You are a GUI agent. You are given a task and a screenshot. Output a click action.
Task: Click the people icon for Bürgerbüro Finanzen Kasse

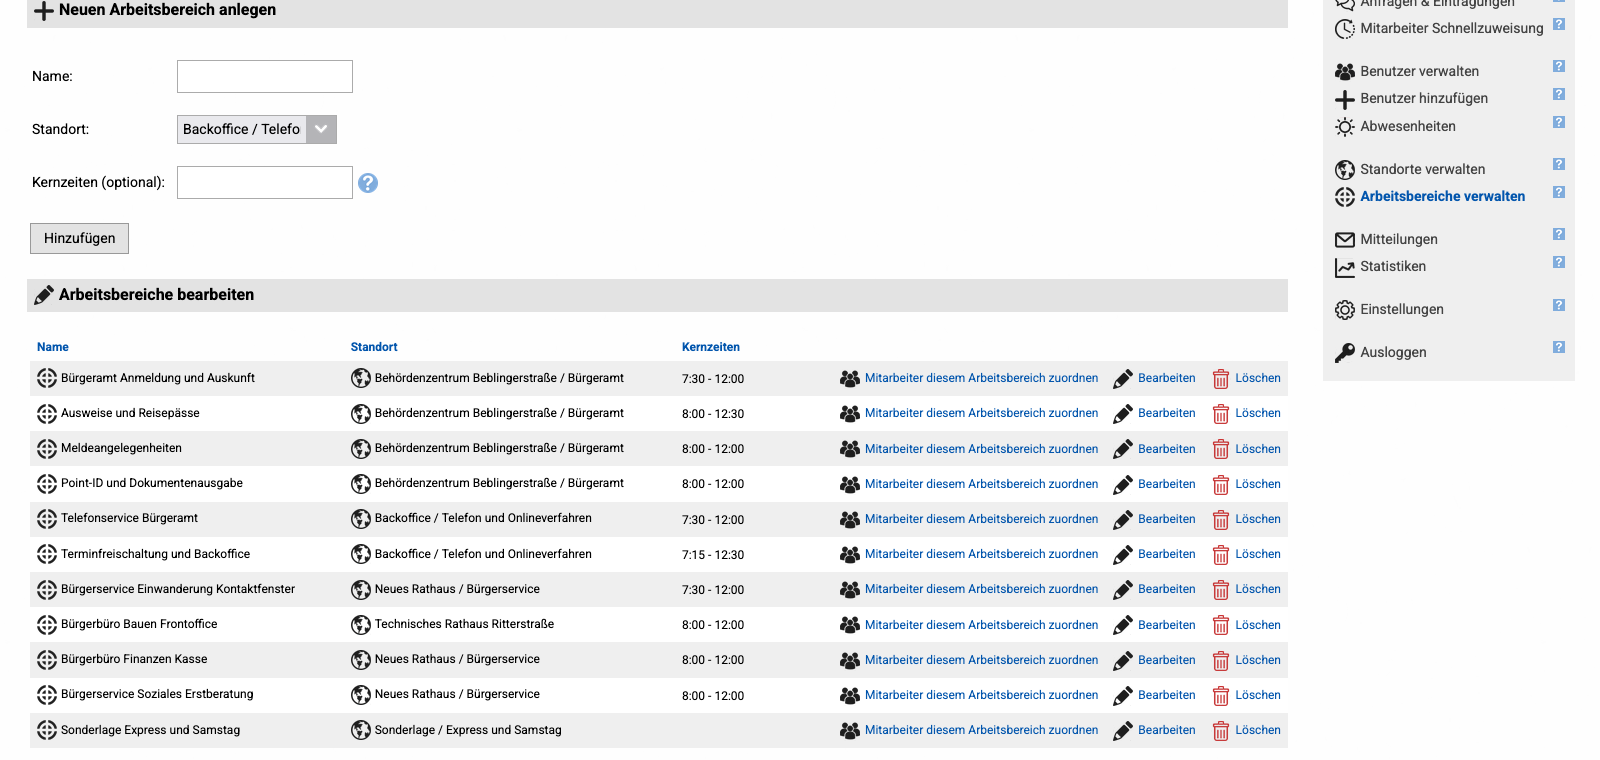pos(850,660)
